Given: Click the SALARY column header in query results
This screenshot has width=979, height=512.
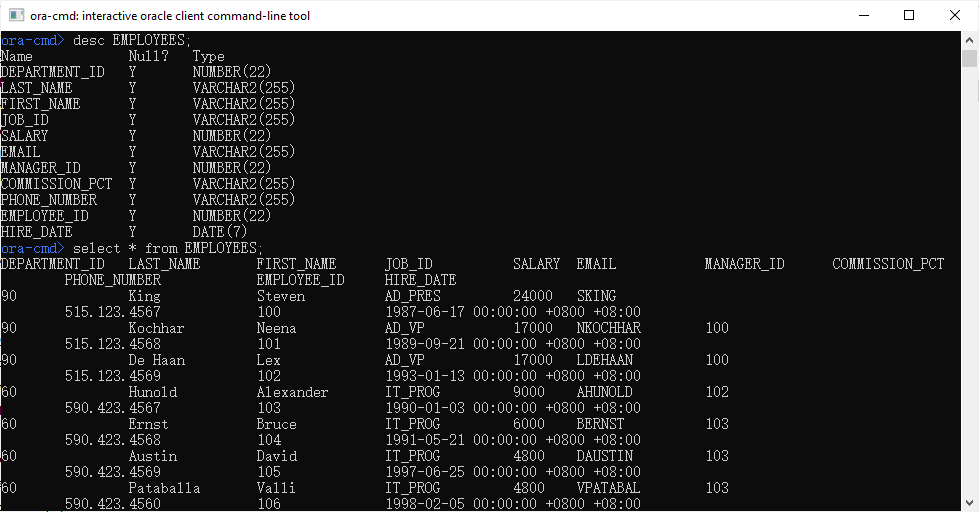Looking at the screenshot, I should [x=536, y=264].
